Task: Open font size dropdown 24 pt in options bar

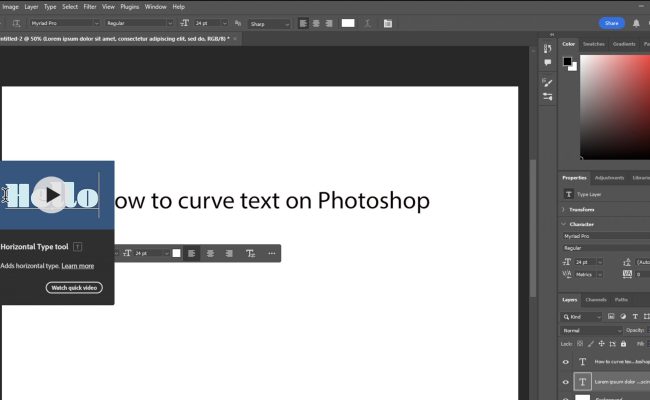Action: click(x=211, y=23)
